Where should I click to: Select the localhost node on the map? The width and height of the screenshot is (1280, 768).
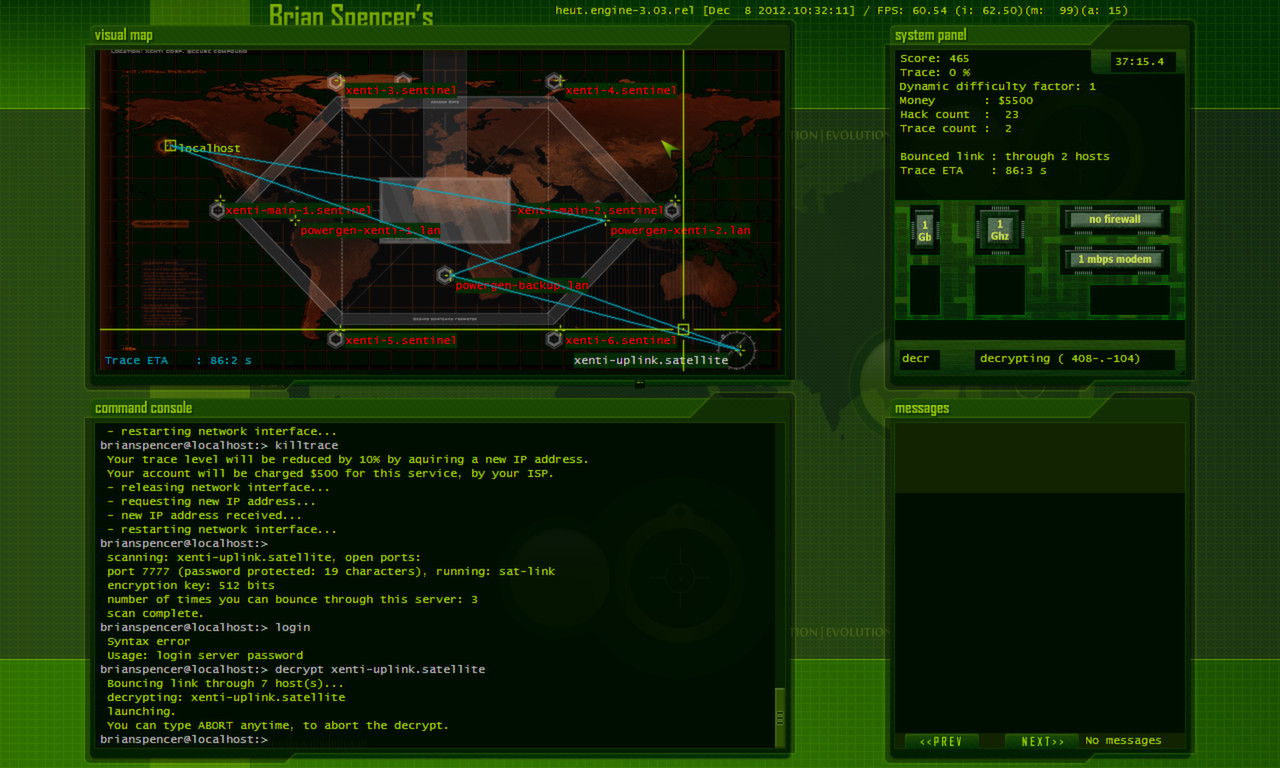(x=168, y=146)
